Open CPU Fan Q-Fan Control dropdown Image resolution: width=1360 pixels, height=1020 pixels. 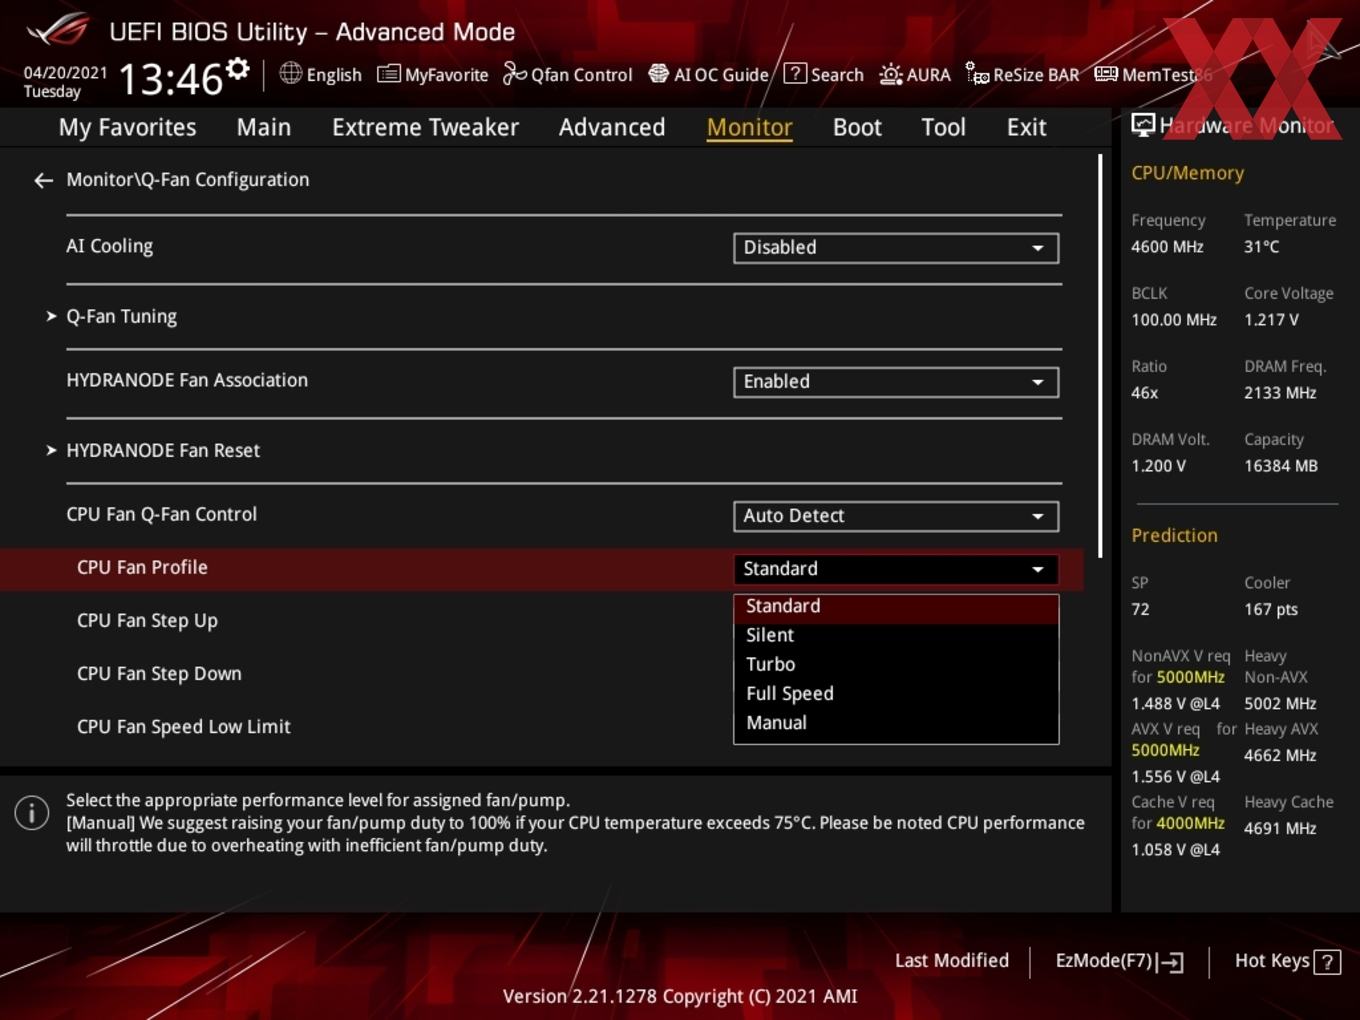pyautogui.click(x=896, y=516)
